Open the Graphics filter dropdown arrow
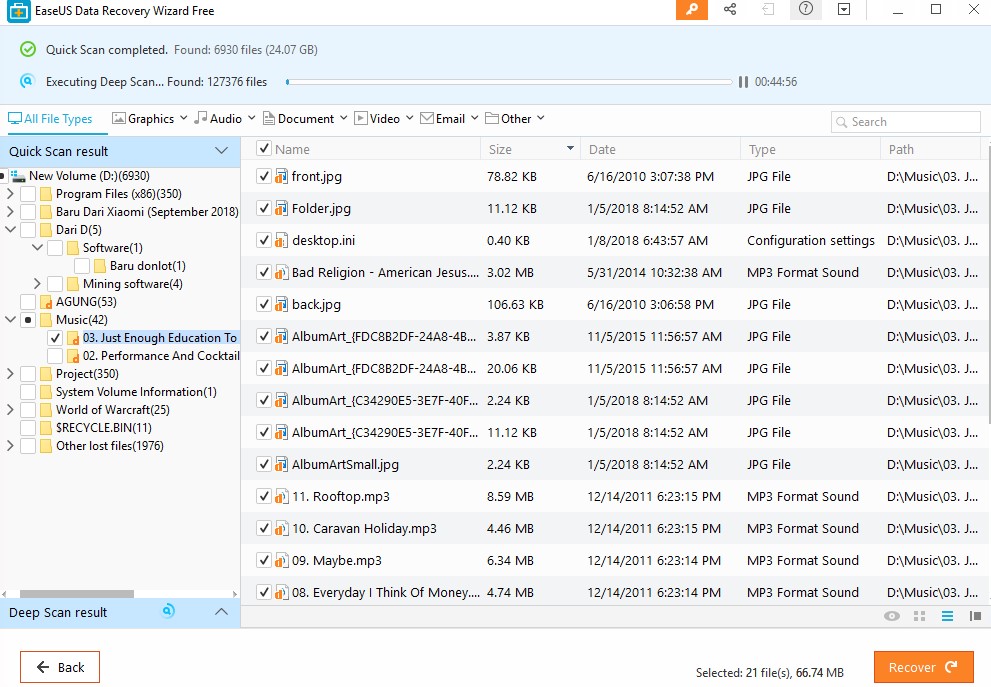The image size is (991, 687). [183, 118]
